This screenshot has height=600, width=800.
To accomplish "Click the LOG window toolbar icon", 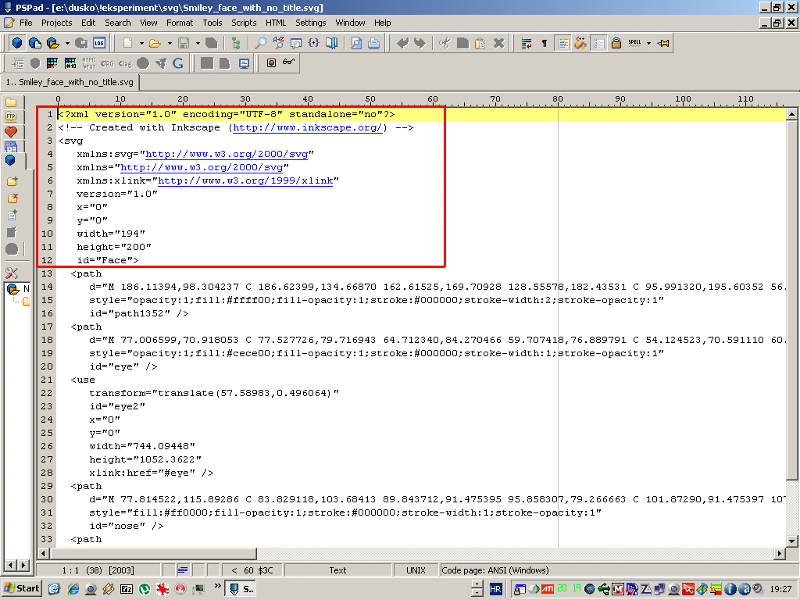I will coord(99,43).
